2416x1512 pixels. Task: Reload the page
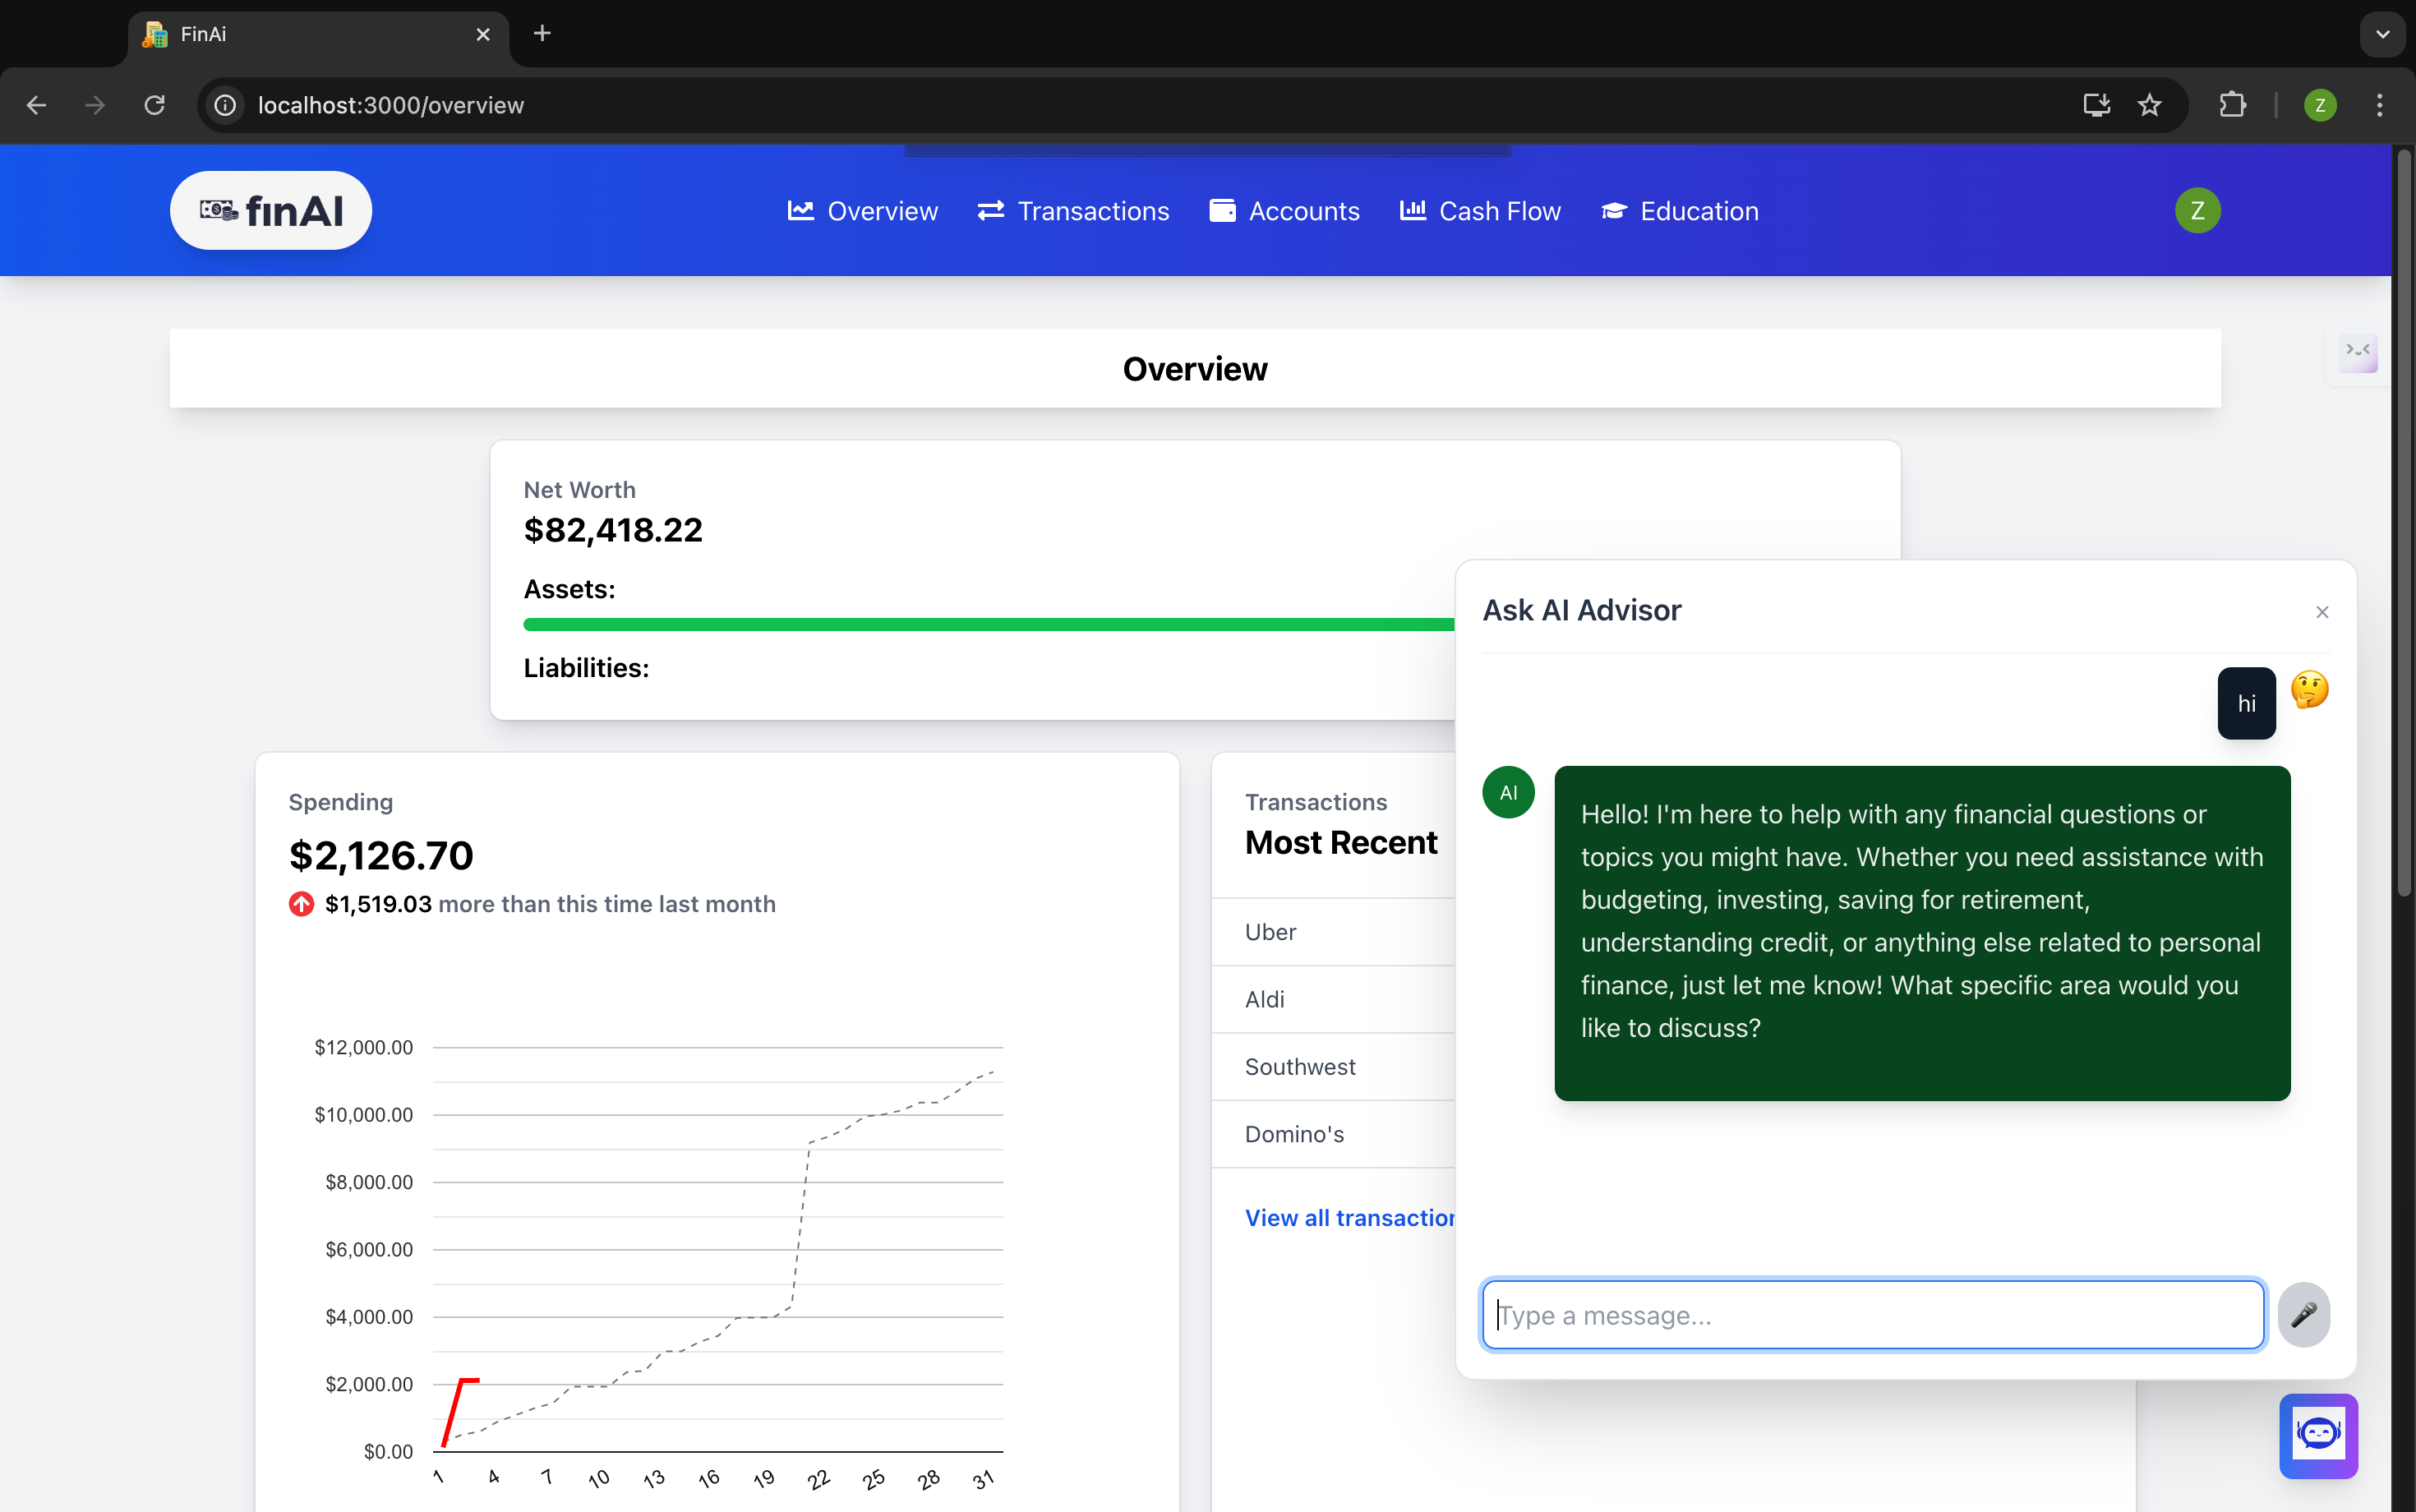[154, 105]
